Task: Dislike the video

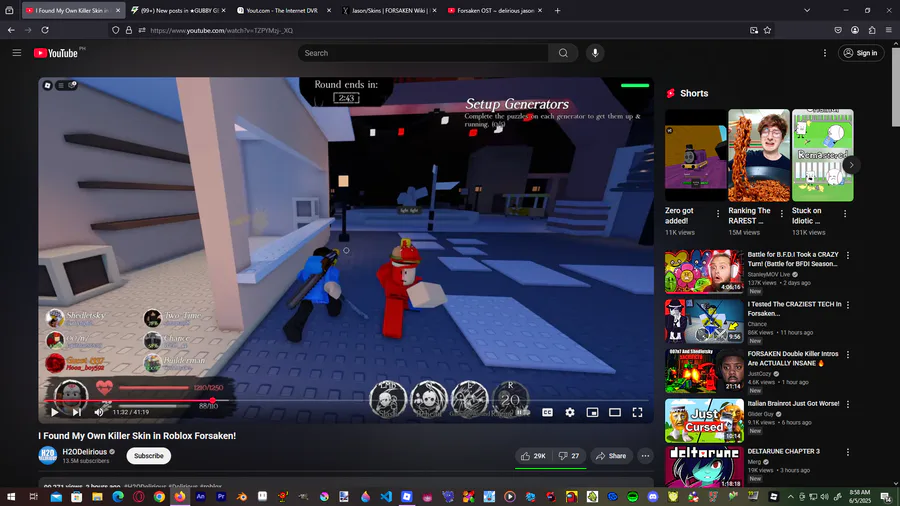Action: [x=569, y=456]
